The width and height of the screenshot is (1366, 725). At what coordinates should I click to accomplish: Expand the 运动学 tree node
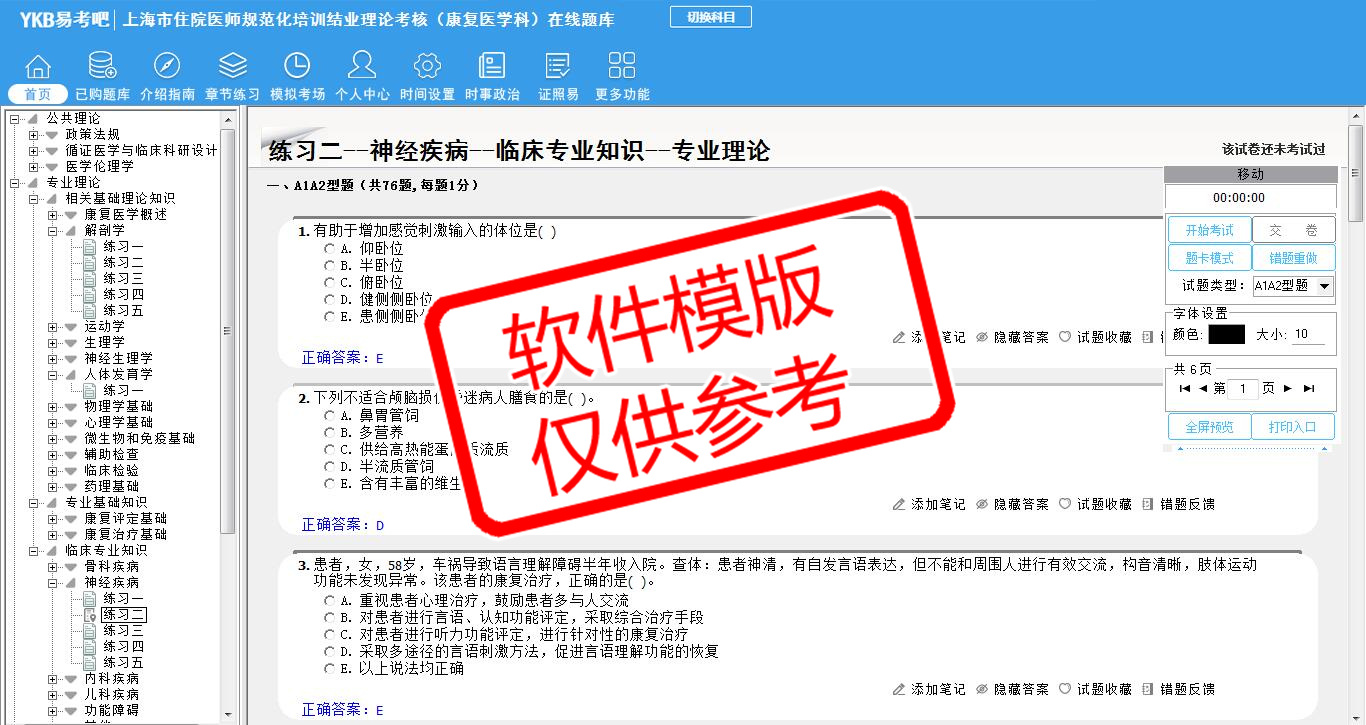tap(53, 327)
